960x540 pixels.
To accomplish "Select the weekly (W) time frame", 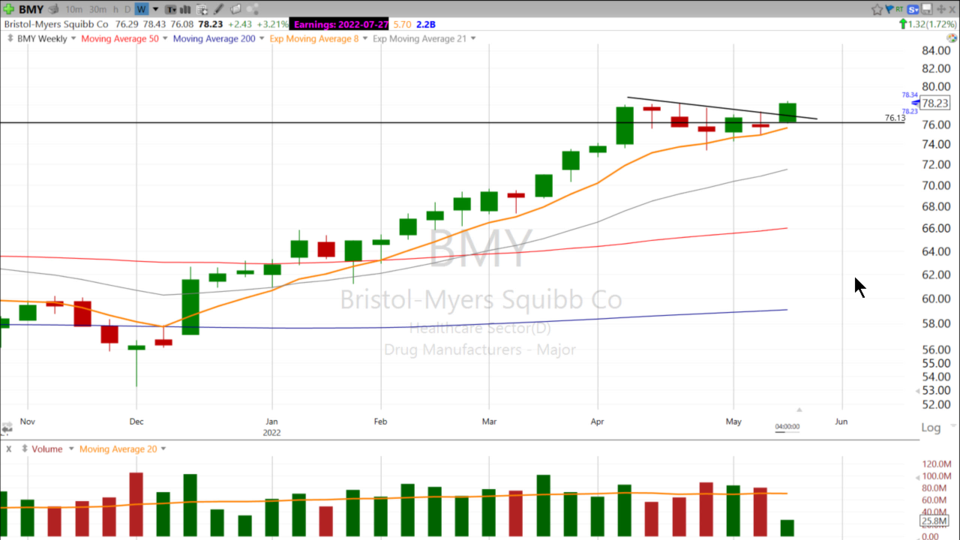I will click(141, 9).
